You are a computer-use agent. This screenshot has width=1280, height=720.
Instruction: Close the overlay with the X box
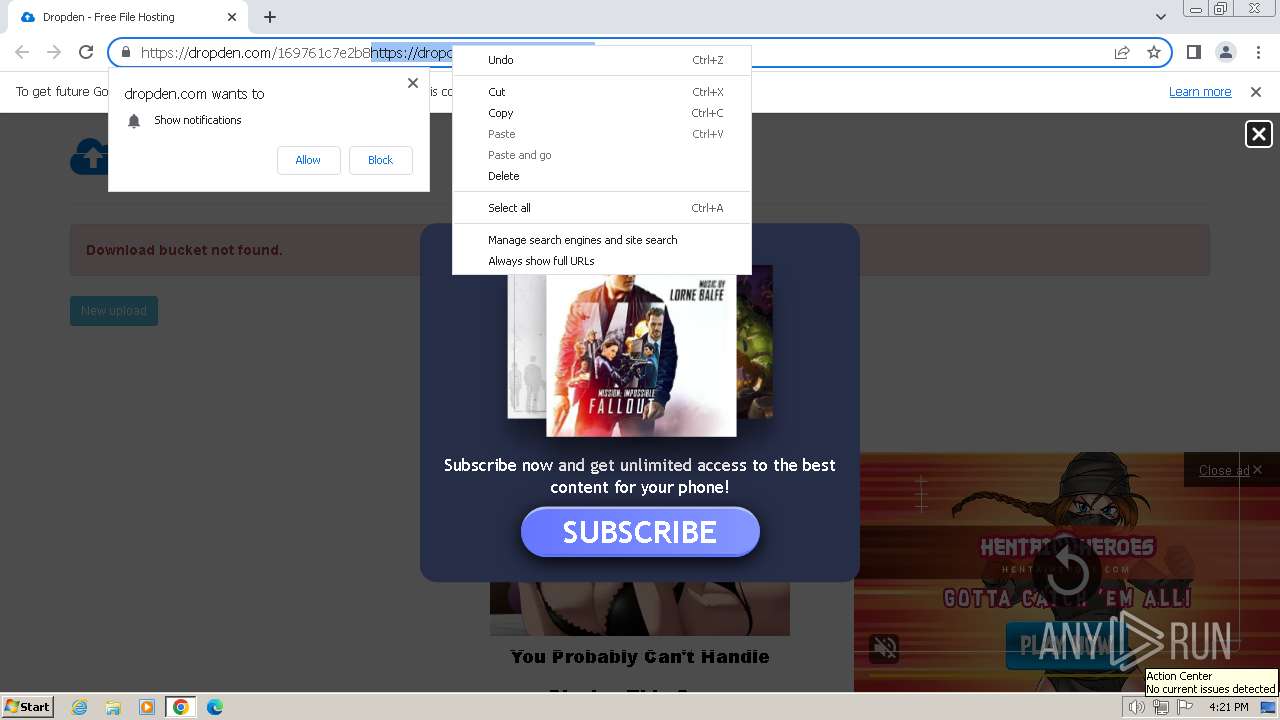1258,134
